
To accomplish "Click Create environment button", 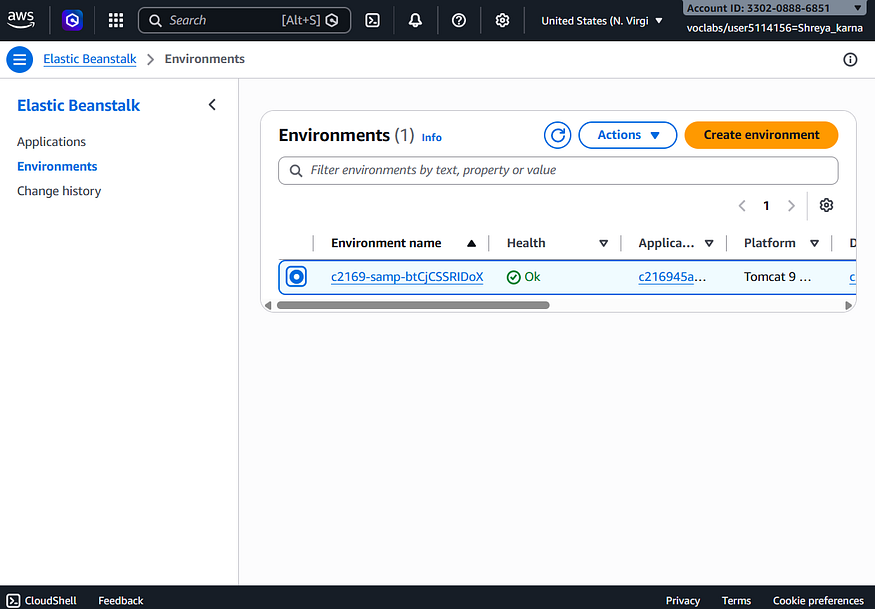I will [x=761, y=135].
